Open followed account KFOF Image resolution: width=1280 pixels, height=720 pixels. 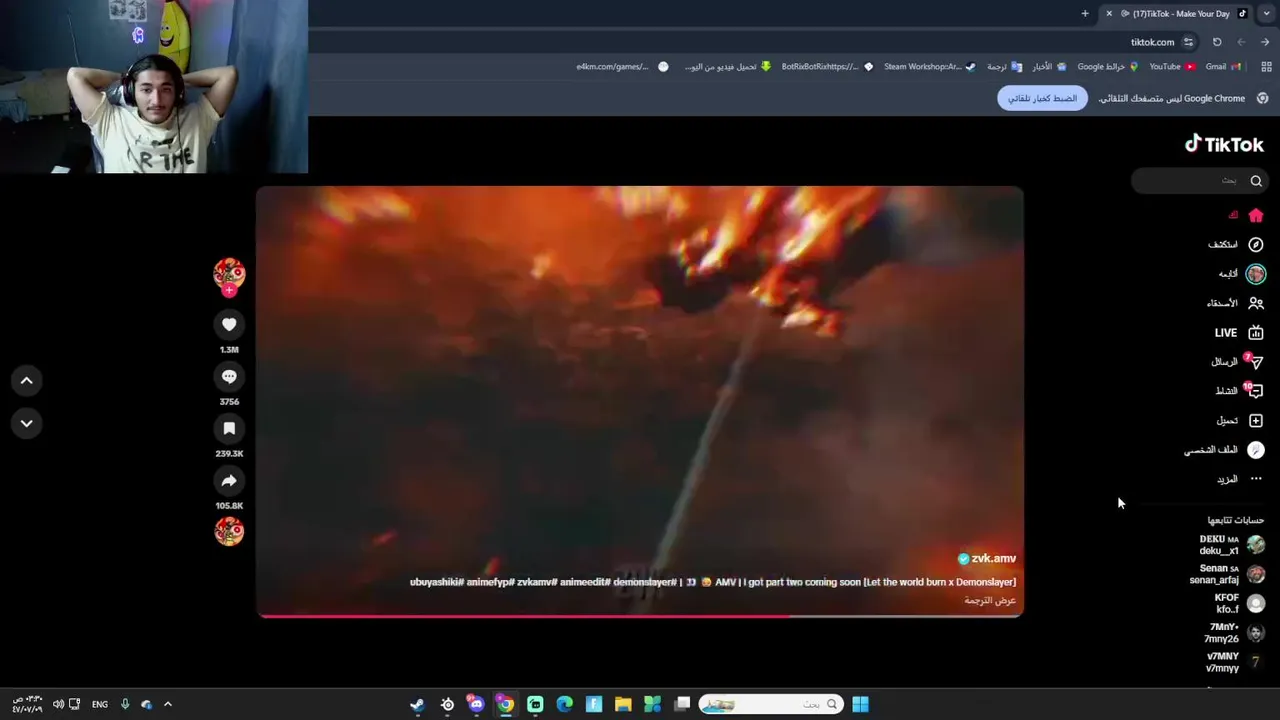pyautogui.click(x=1240, y=603)
